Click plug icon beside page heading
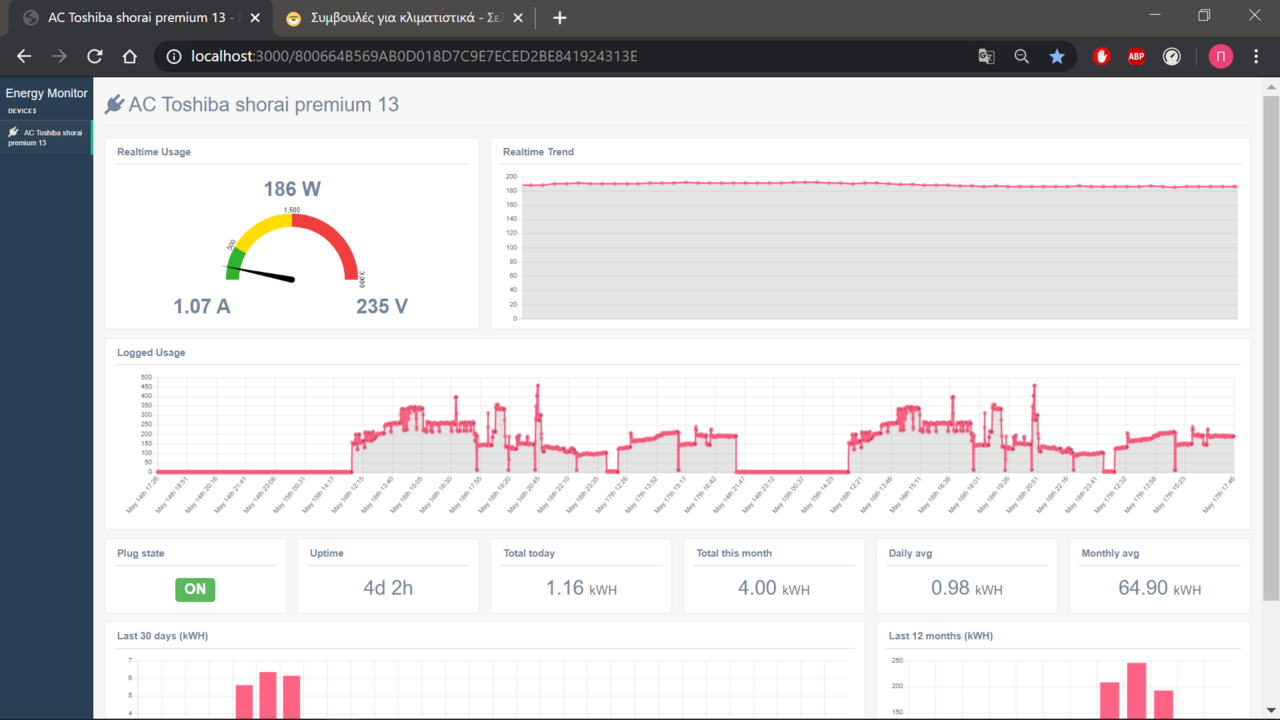 coord(114,104)
